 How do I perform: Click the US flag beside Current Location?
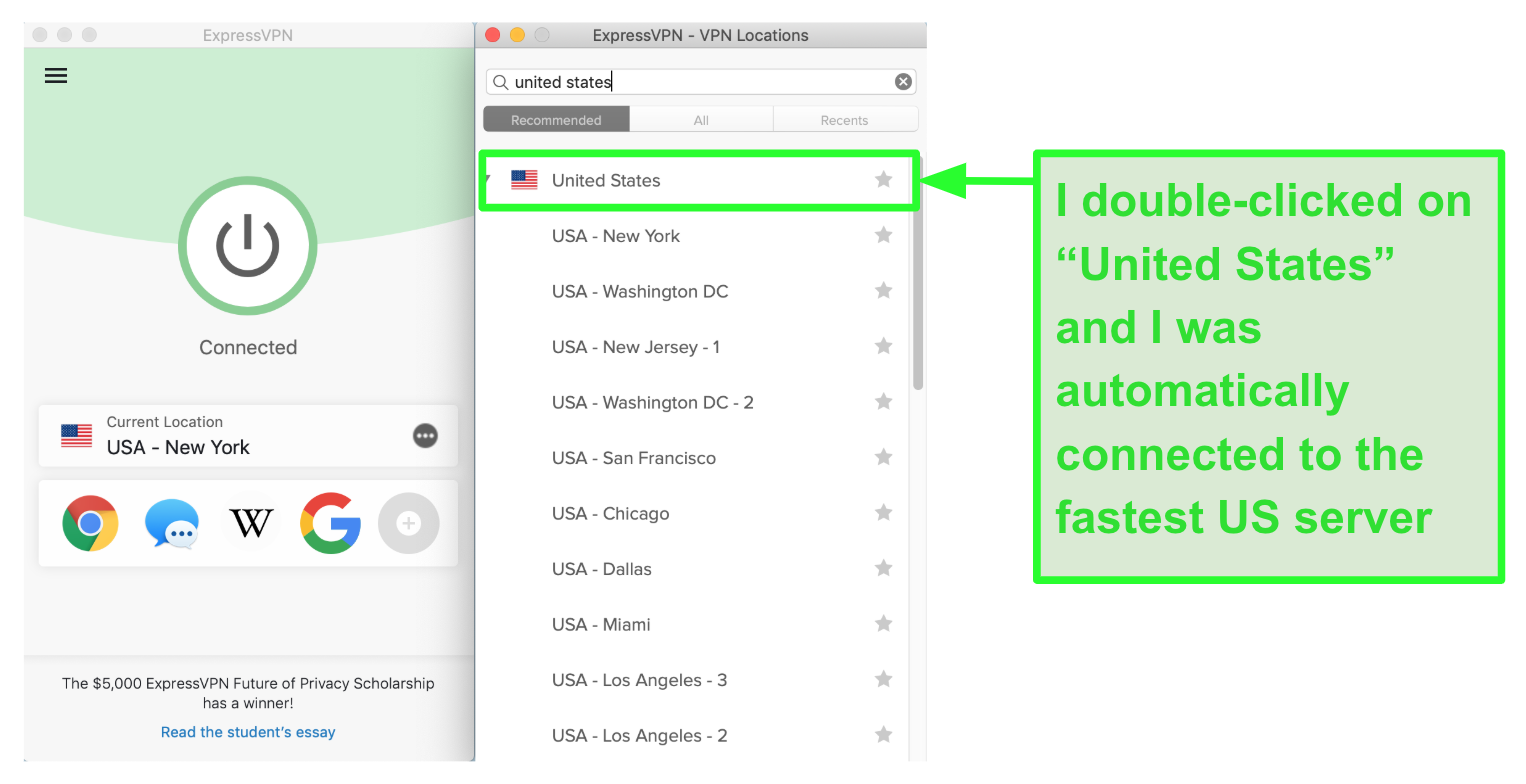[x=76, y=436]
